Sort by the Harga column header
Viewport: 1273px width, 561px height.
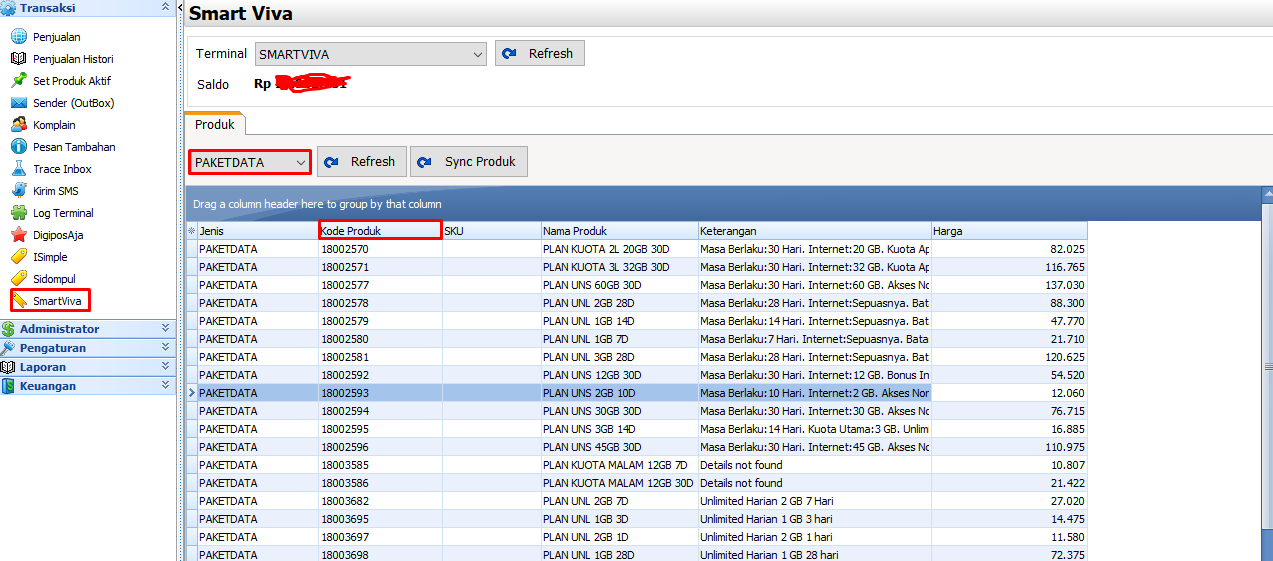pyautogui.click(x=1009, y=231)
